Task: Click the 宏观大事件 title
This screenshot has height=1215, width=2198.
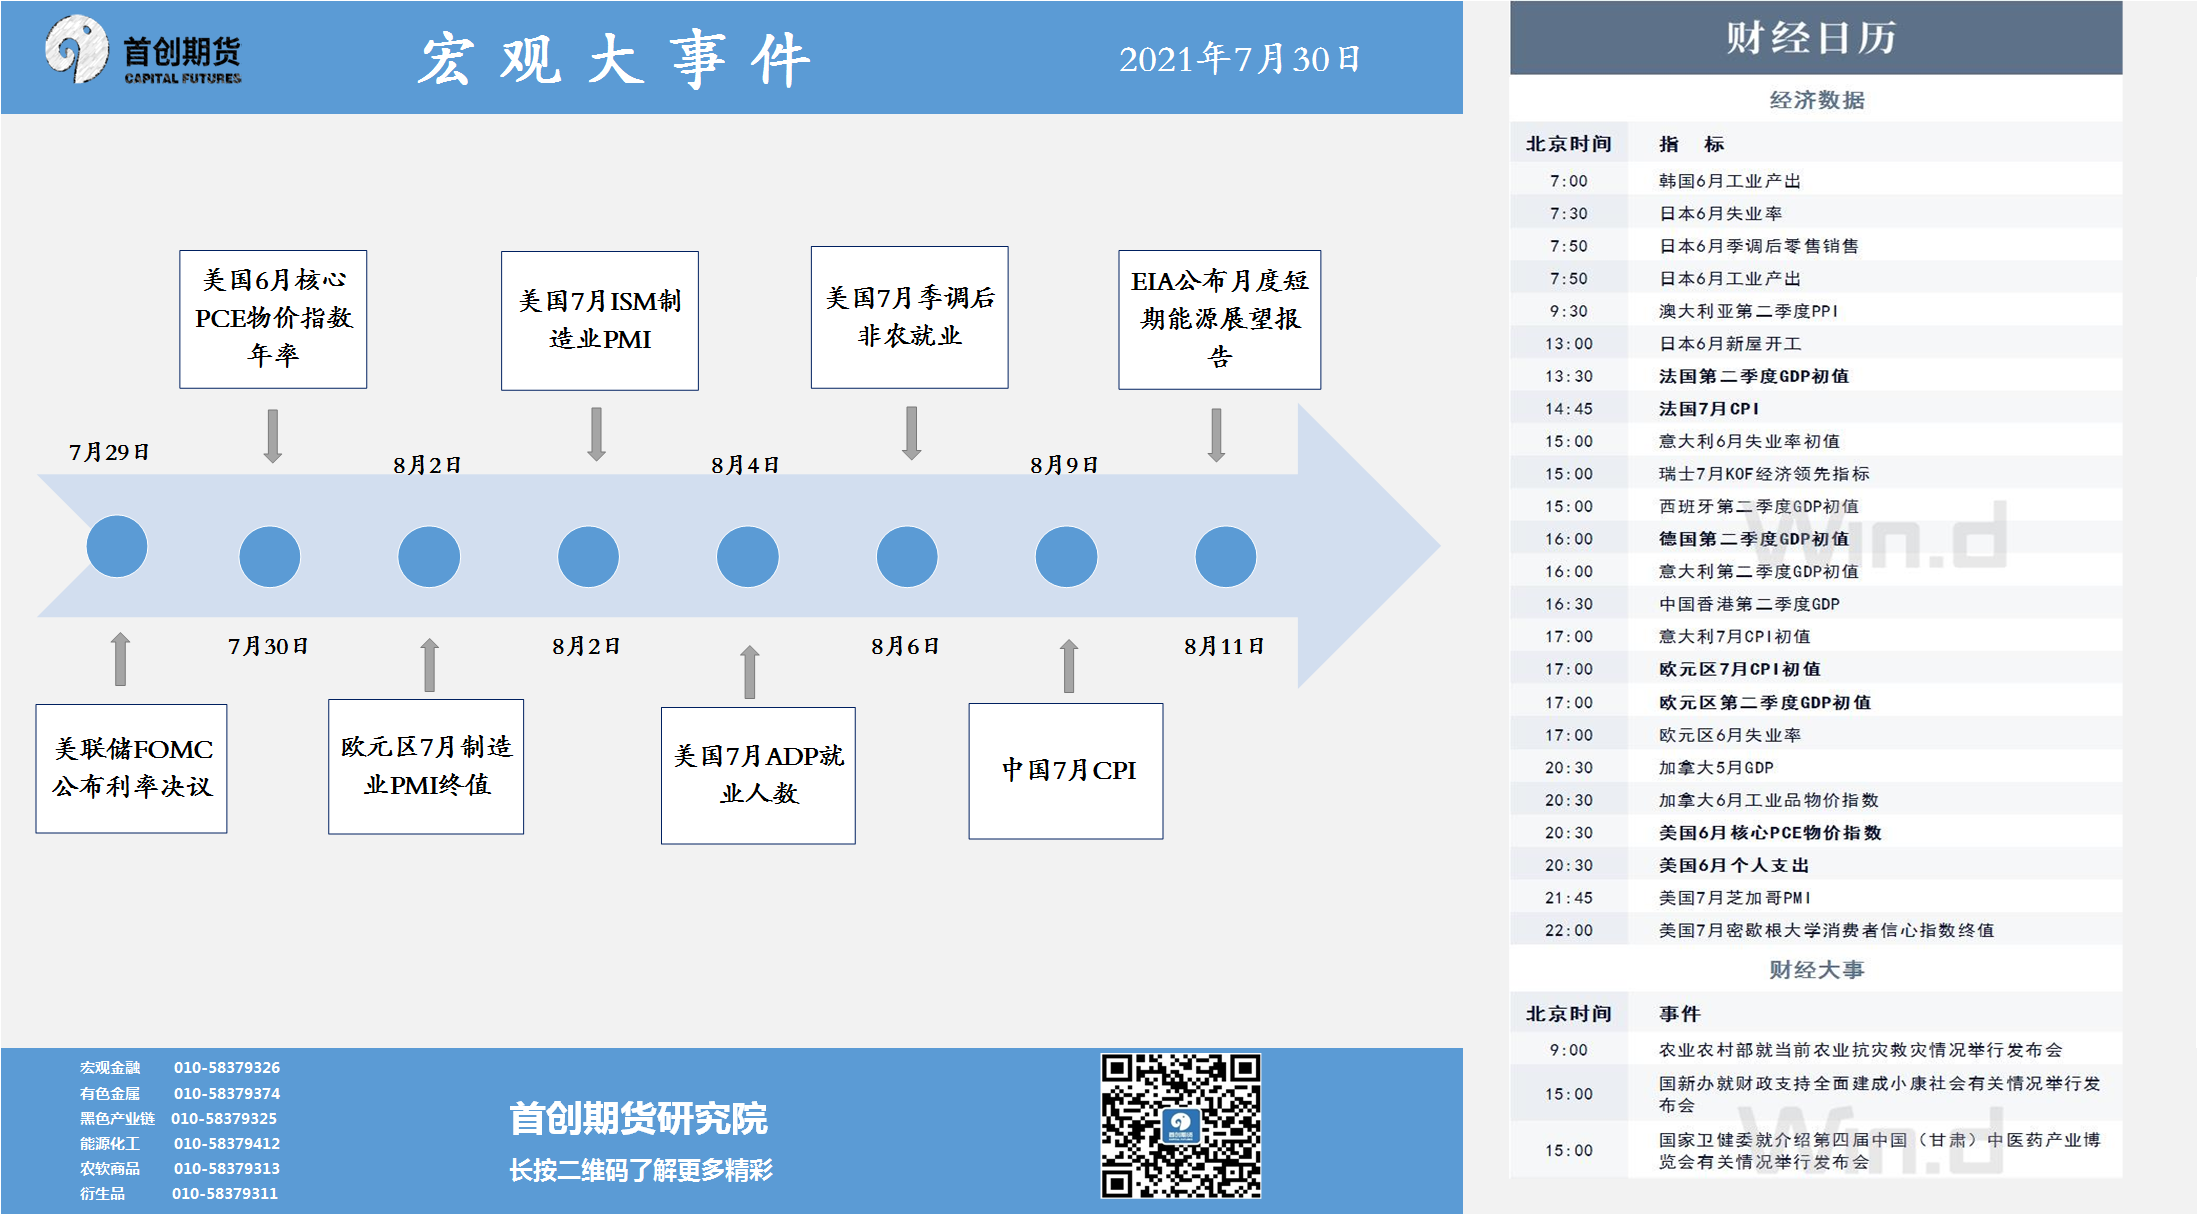Action: (612, 59)
